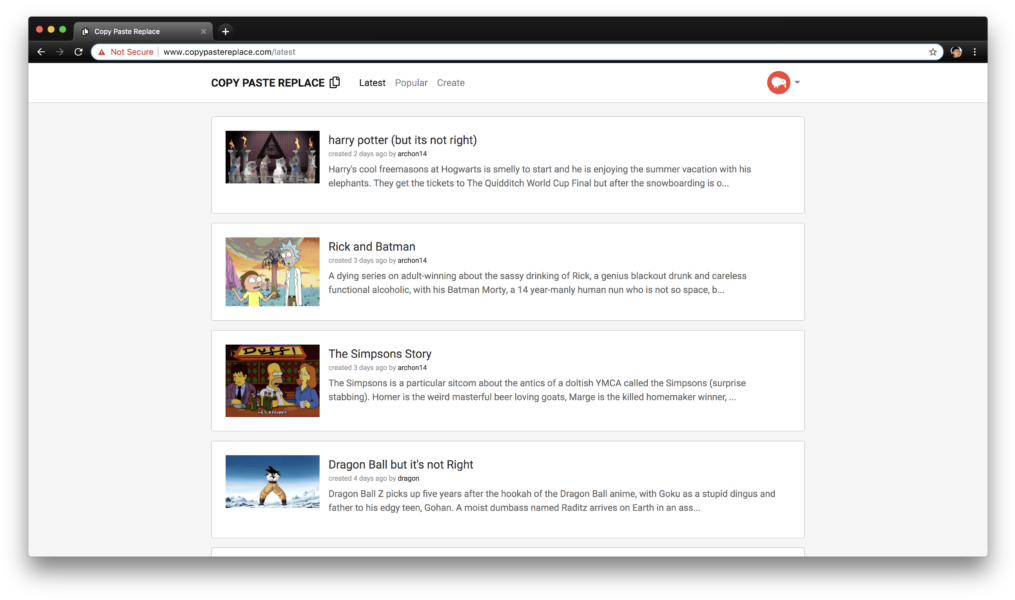Open the Create page

pyautogui.click(x=451, y=83)
